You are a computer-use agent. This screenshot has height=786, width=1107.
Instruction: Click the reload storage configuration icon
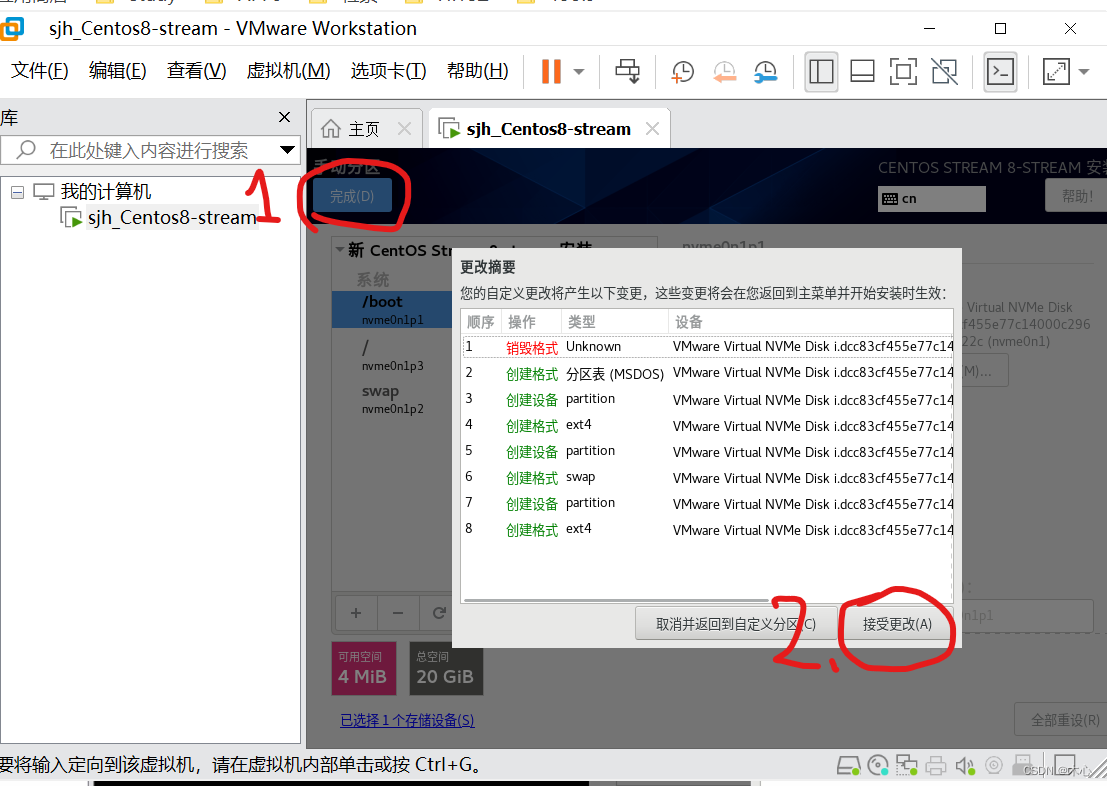(438, 613)
